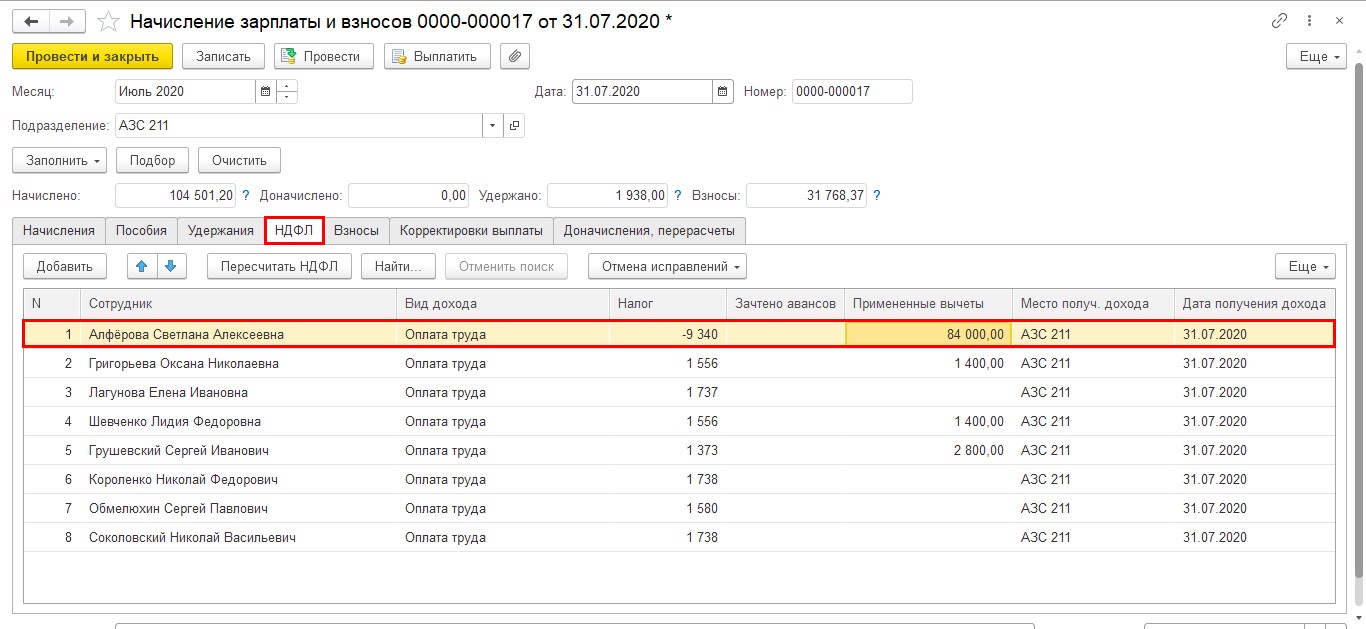The image size is (1366, 629).
Task: Sort by the Налог column header
Action: [667, 304]
